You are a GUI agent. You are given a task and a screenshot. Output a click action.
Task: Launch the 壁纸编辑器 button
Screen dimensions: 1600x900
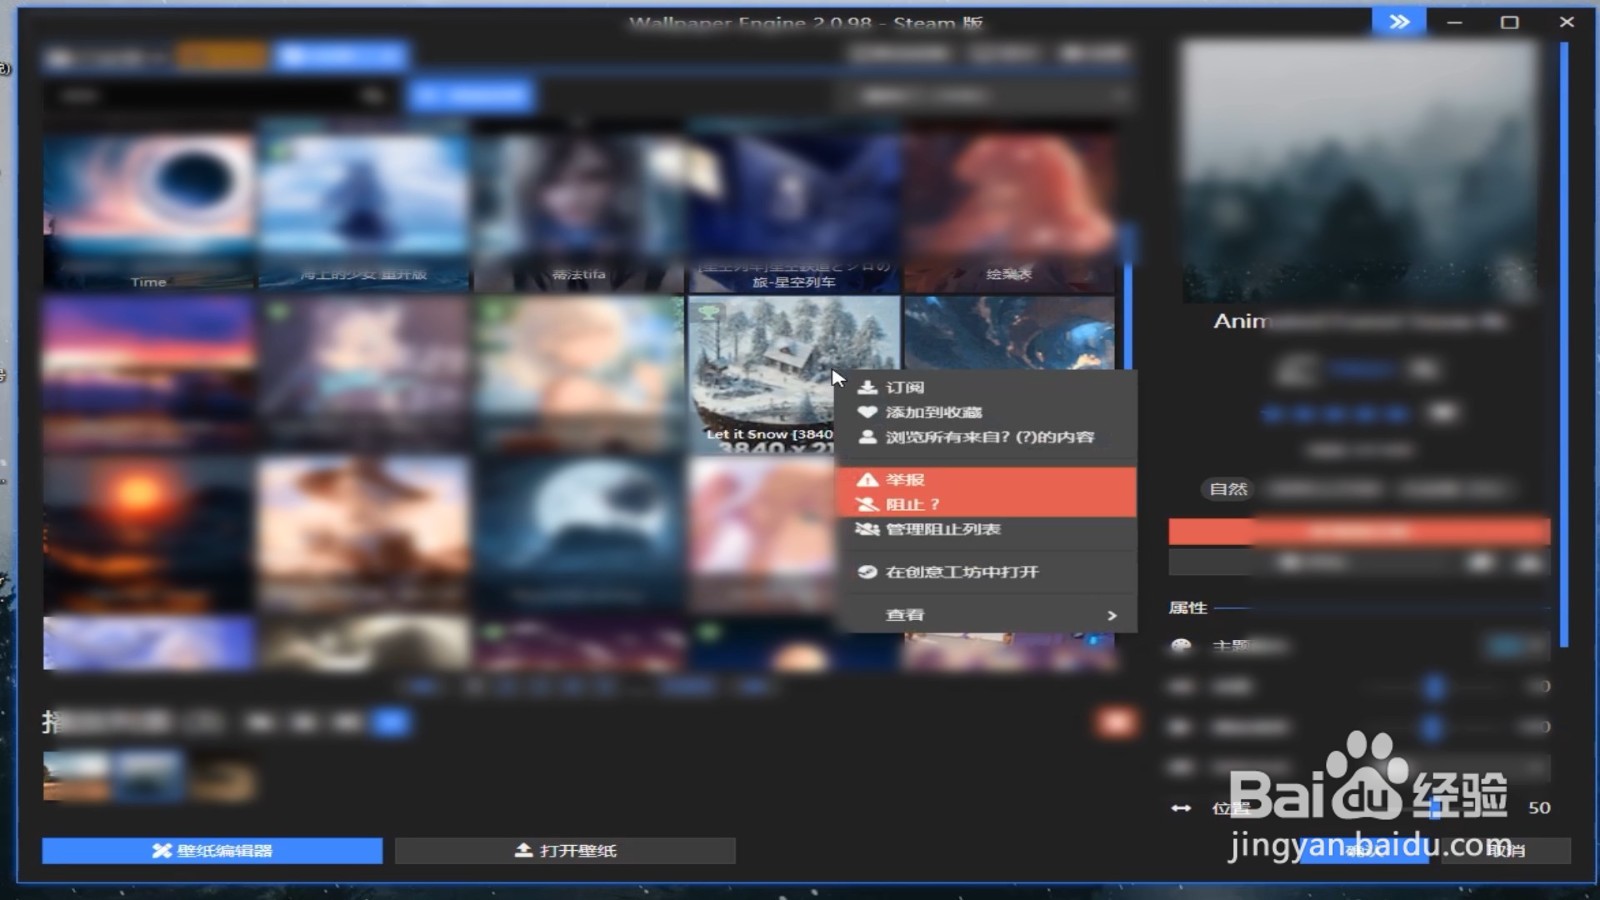pyautogui.click(x=212, y=851)
